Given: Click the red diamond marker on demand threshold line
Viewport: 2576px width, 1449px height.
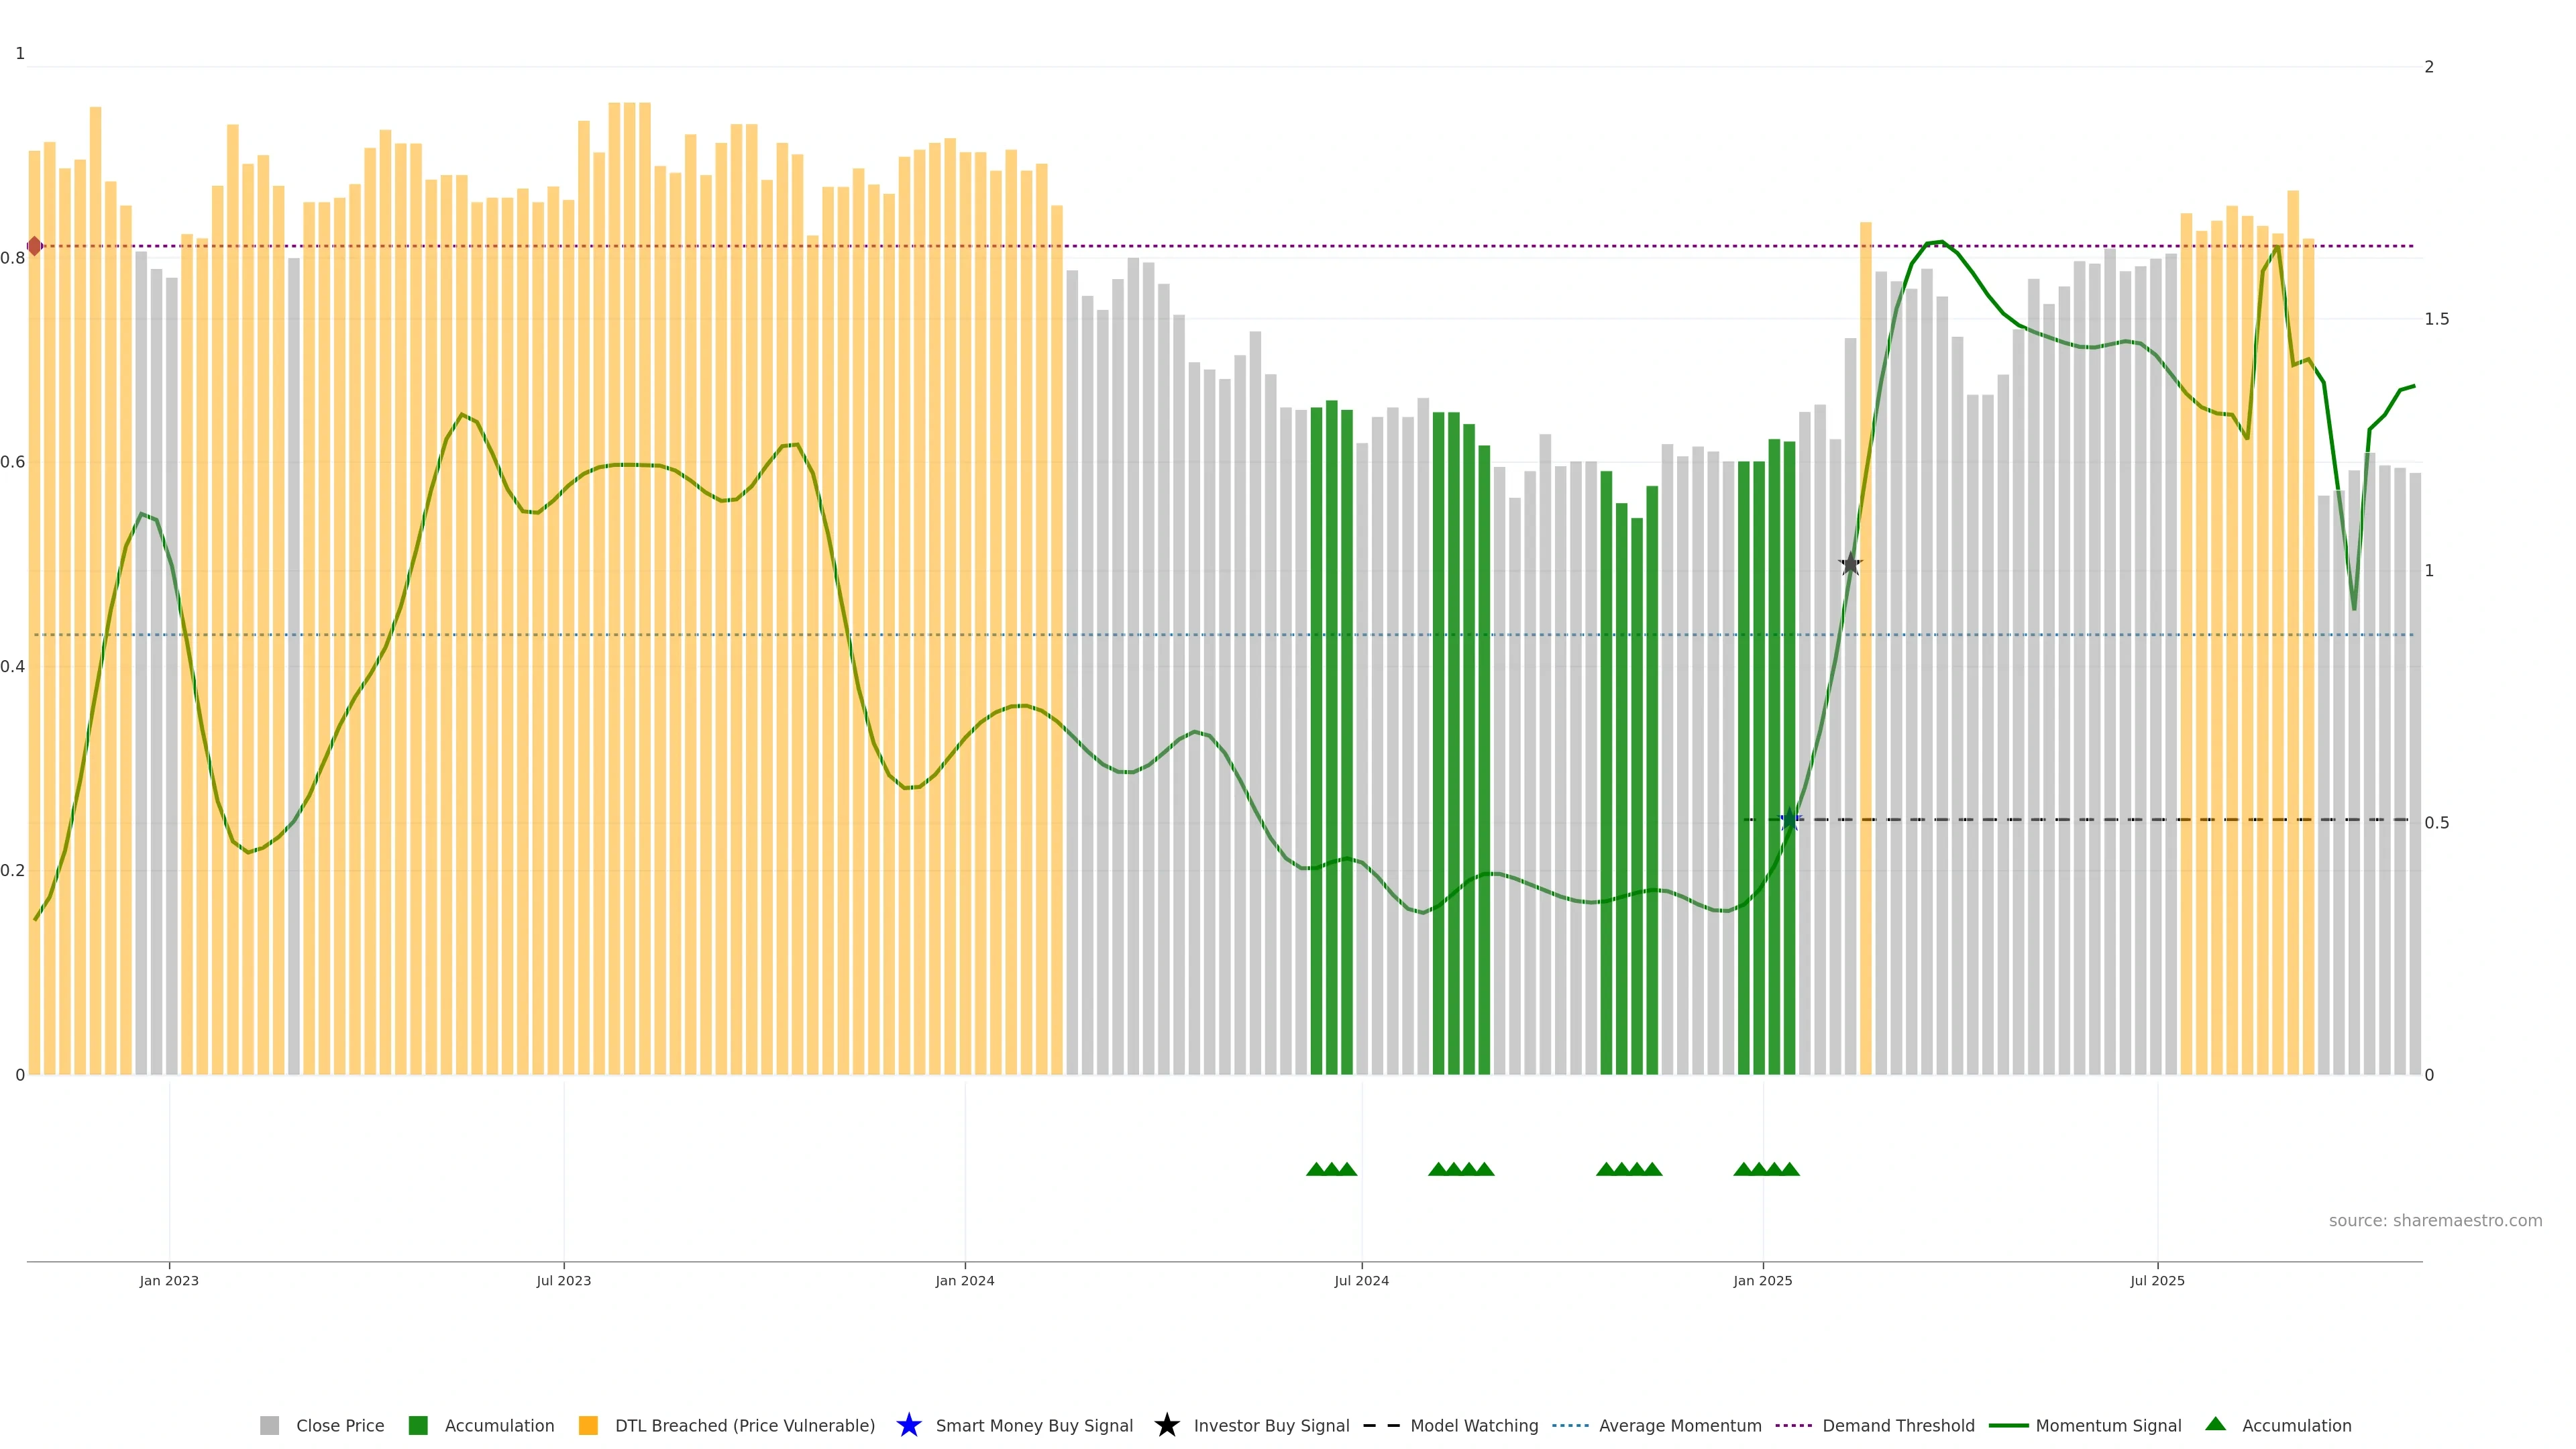Looking at the screenshot, I should click(34, 246).
